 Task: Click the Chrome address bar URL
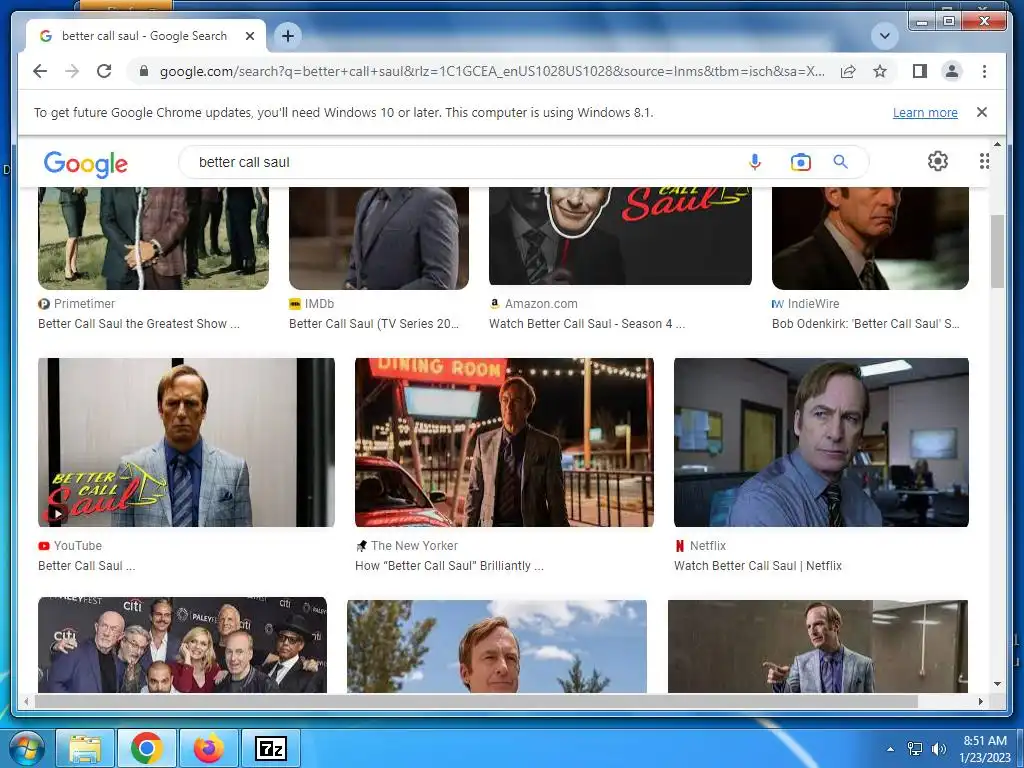click(x=492, y=71)
